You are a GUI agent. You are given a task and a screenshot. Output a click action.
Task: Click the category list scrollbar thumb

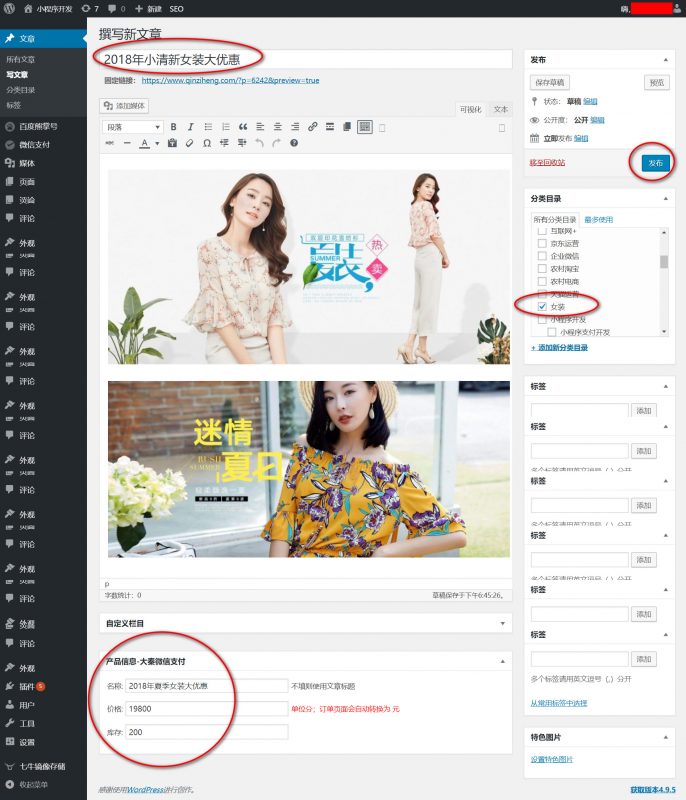click(x=664, y=262)
